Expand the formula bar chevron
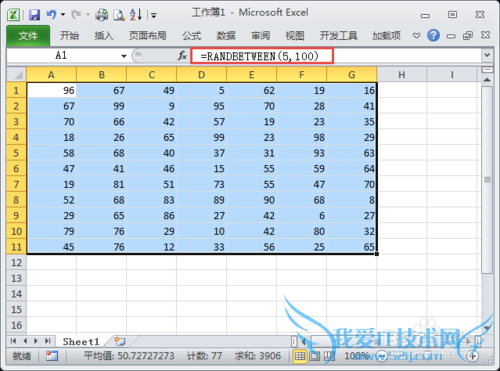This screenshot has width=500, height=371. click(x=487, y=55)
